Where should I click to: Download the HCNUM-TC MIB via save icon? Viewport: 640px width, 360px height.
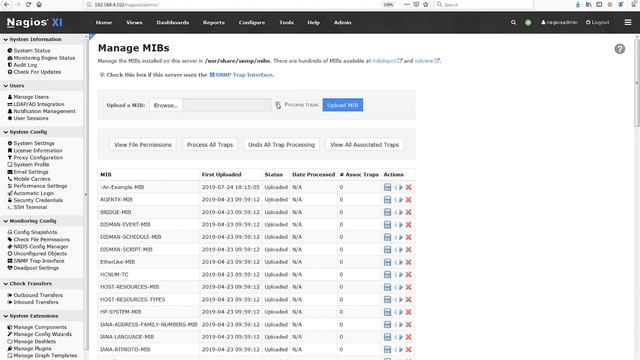387,274
